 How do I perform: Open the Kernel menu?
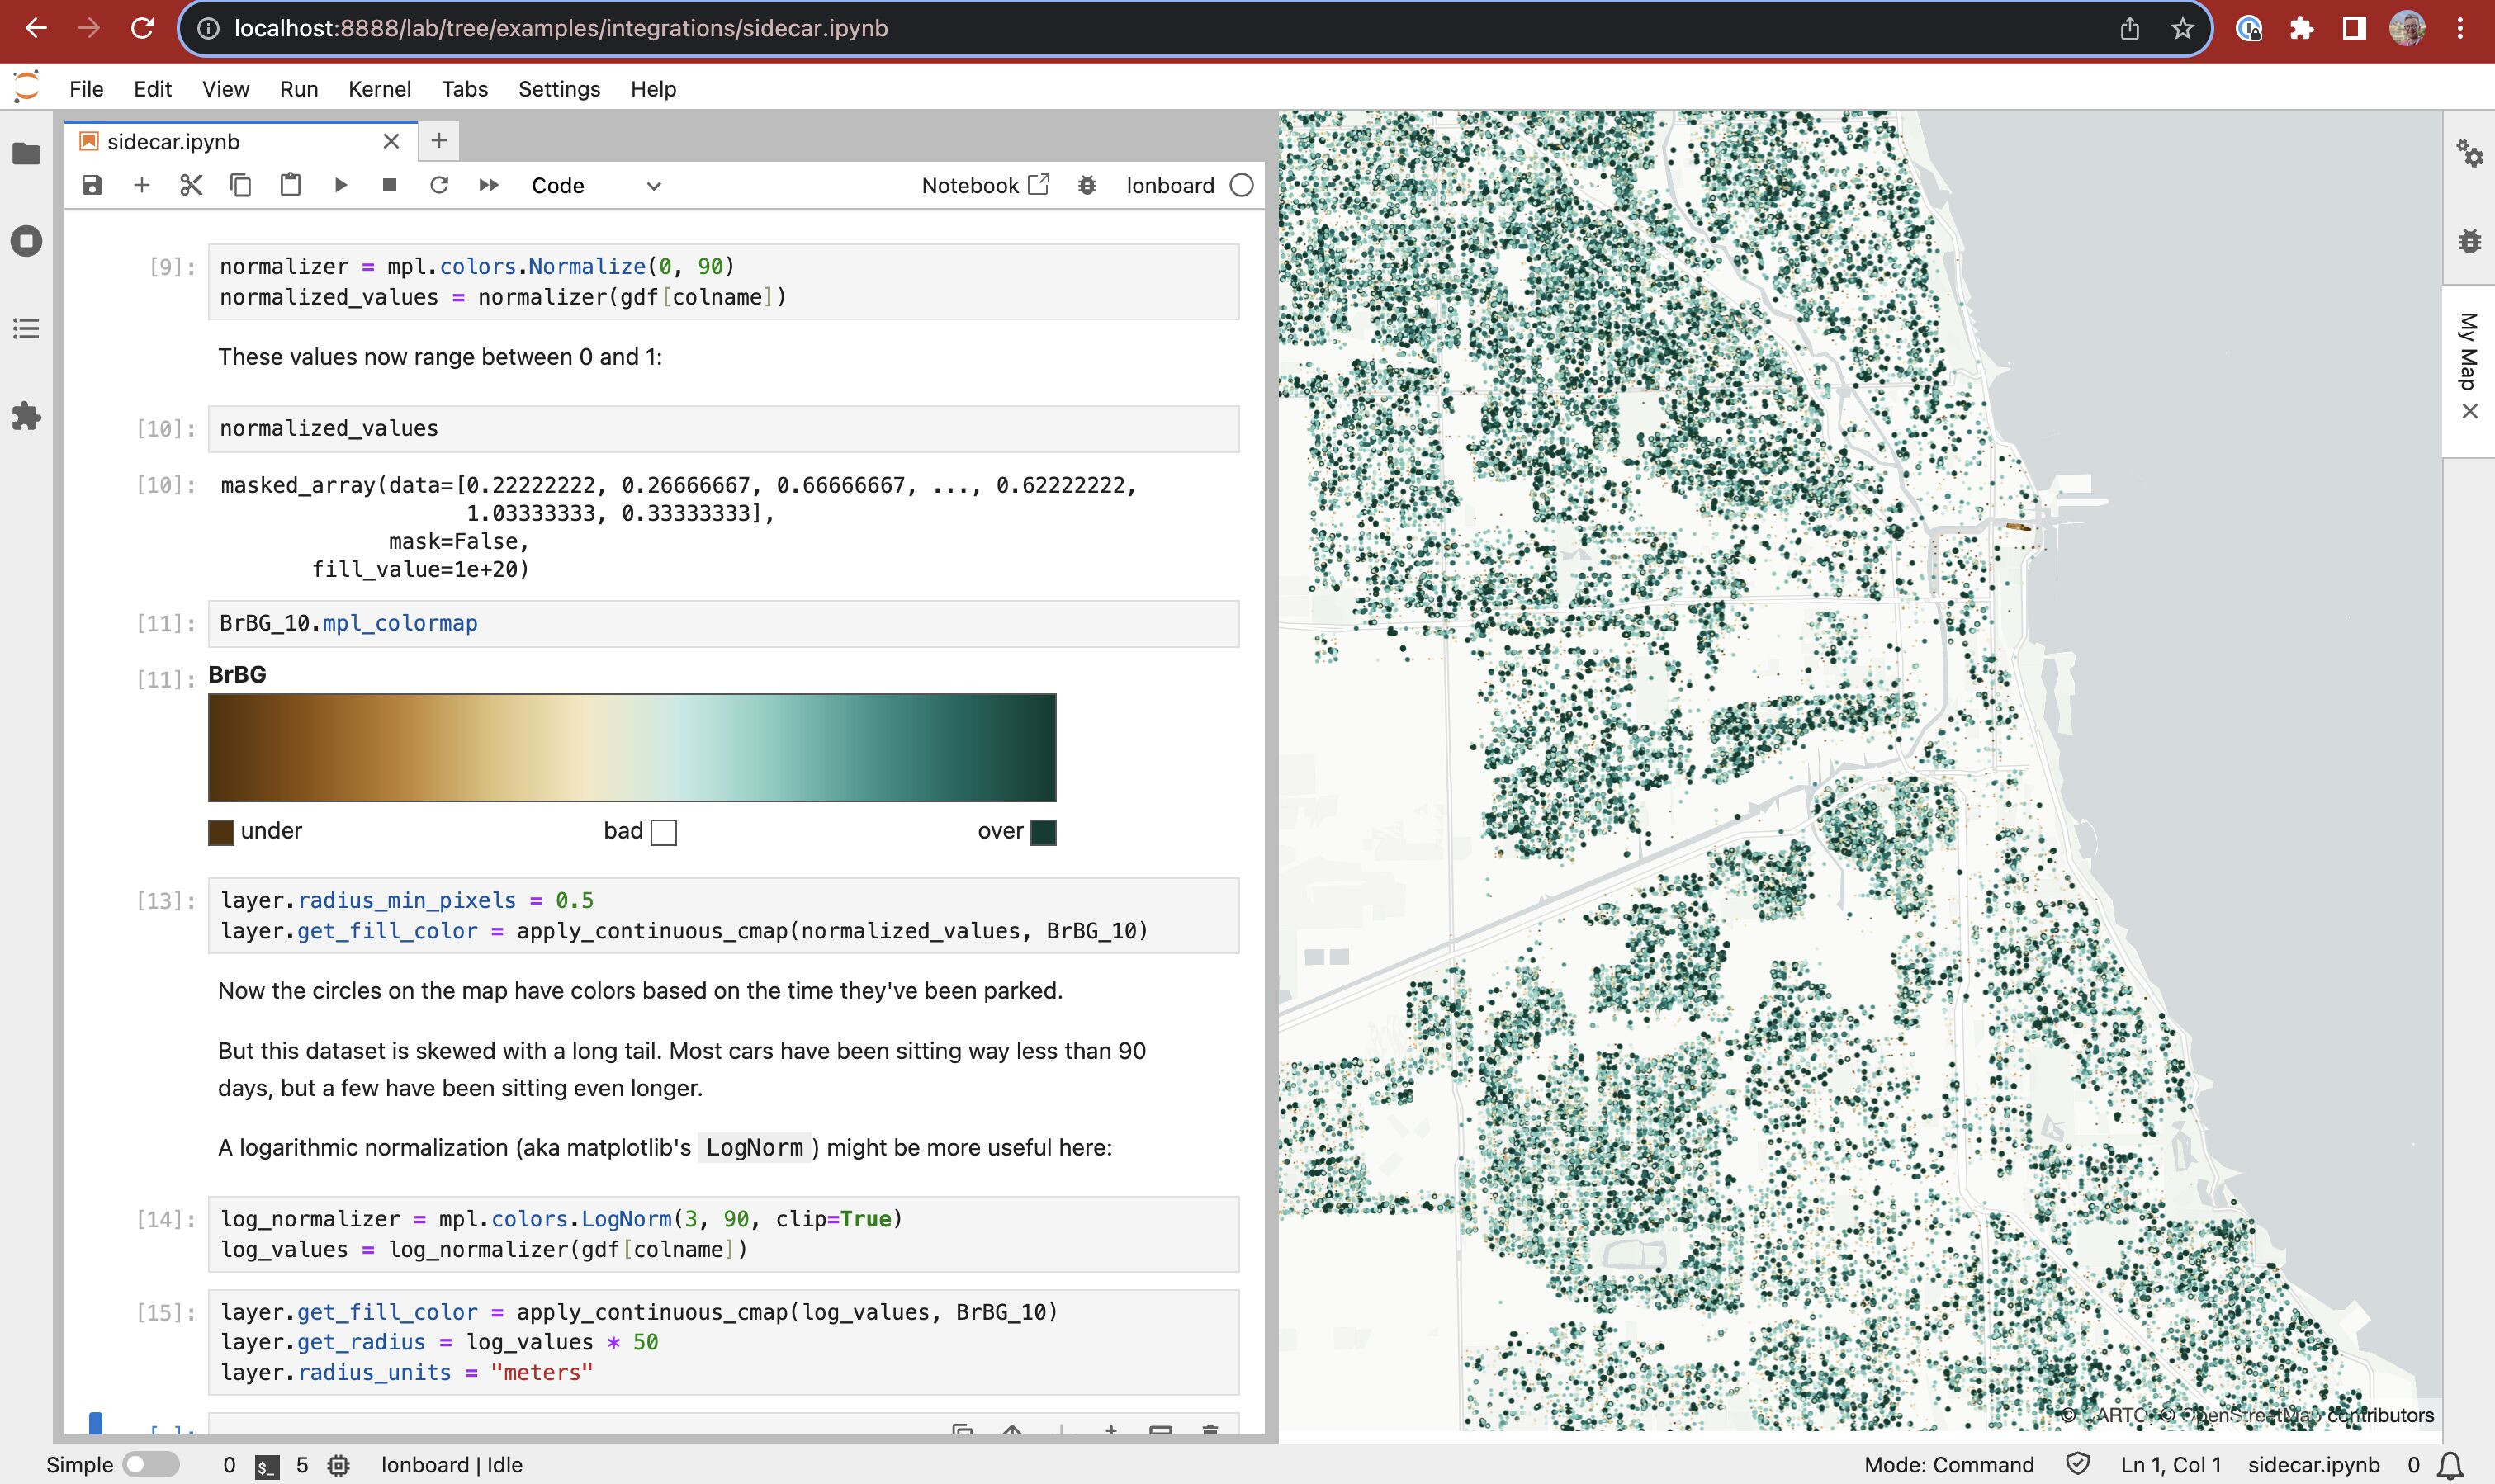[379, 89]
